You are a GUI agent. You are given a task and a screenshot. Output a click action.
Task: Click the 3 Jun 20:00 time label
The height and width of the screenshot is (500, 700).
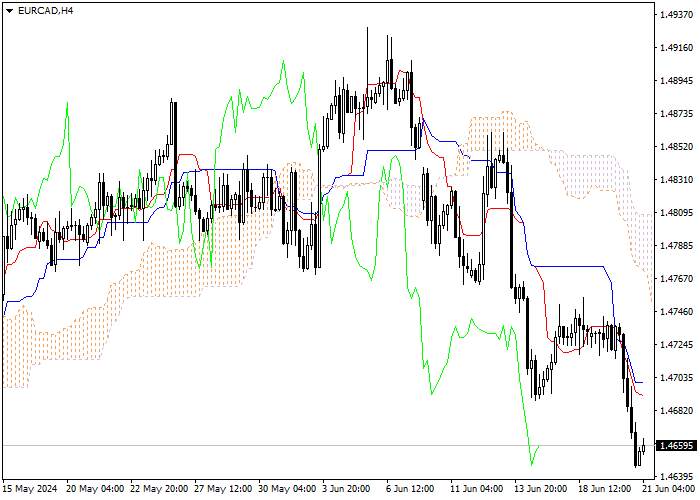click(346, 489)
